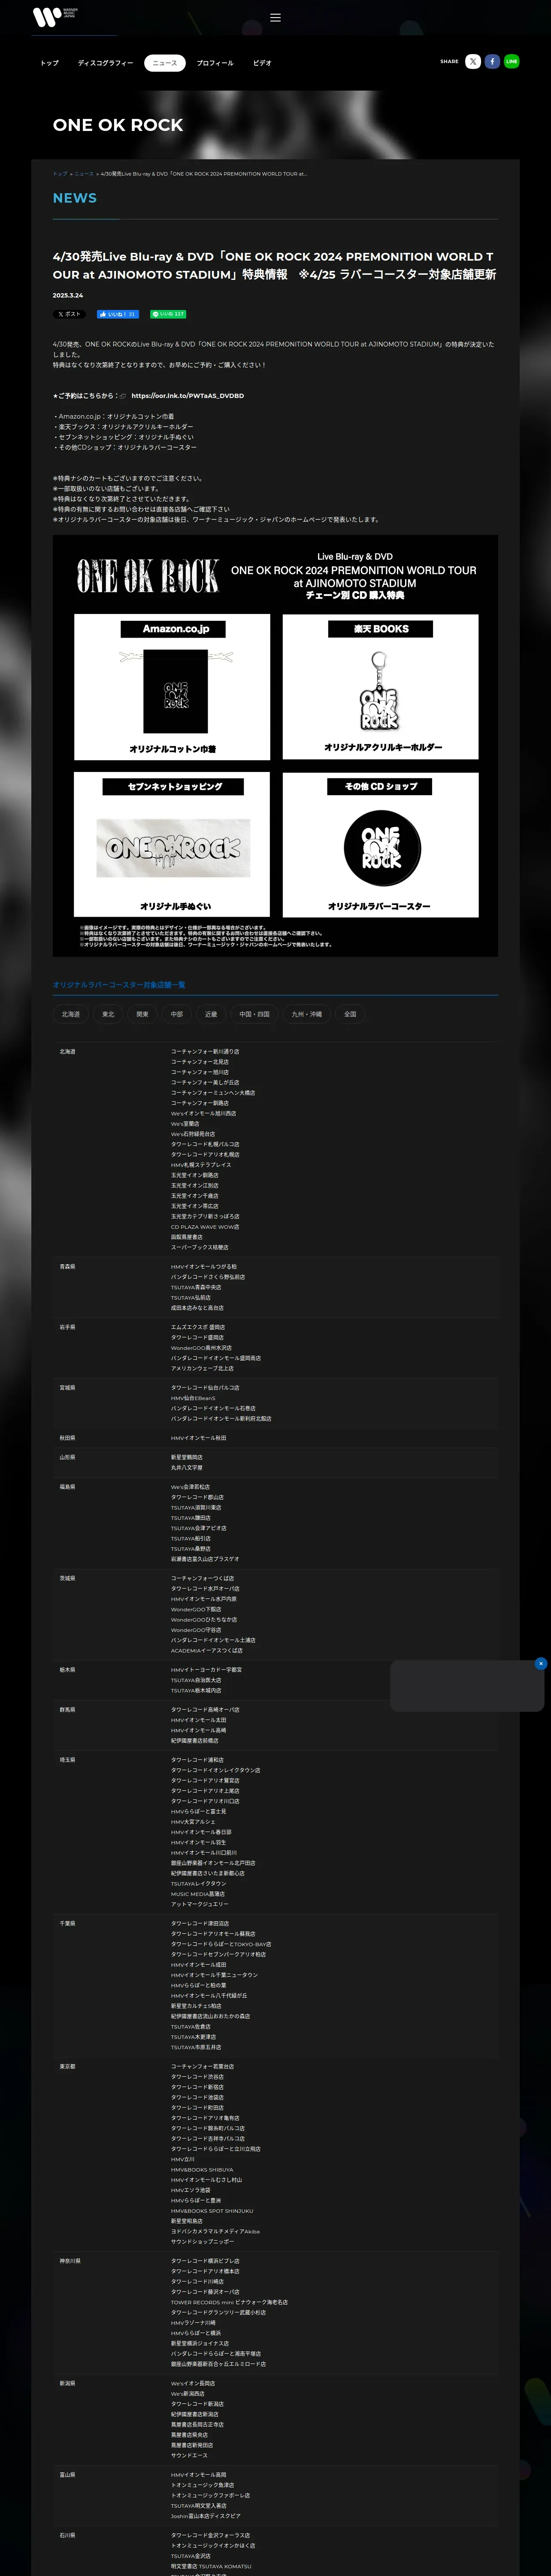This screenshot has height=2576, width=551.
Task: Click the 石川県 prefecture row label
Action: (67, 2536)
